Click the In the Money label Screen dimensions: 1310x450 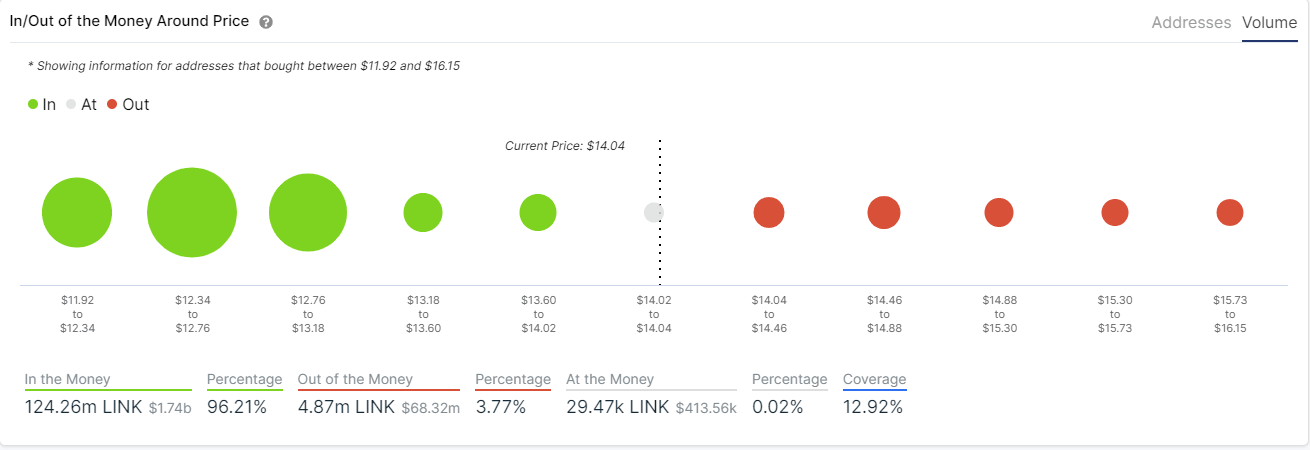tap(68, 380)
